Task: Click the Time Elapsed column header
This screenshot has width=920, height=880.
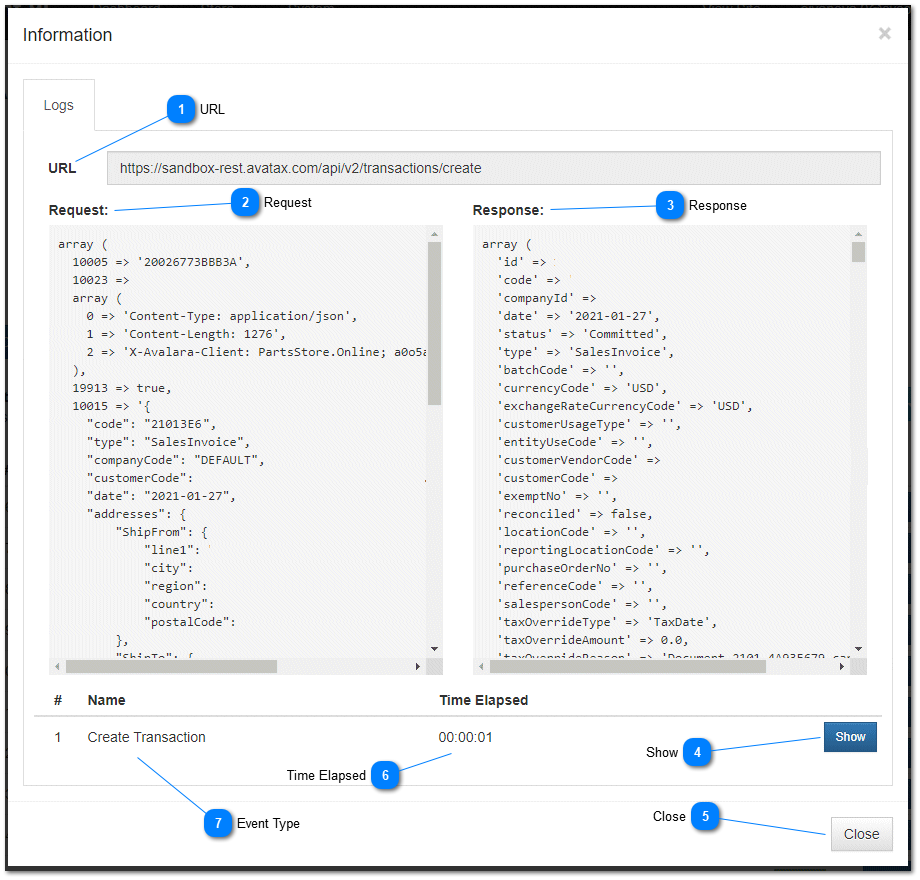Action: [x=483, y=700]
